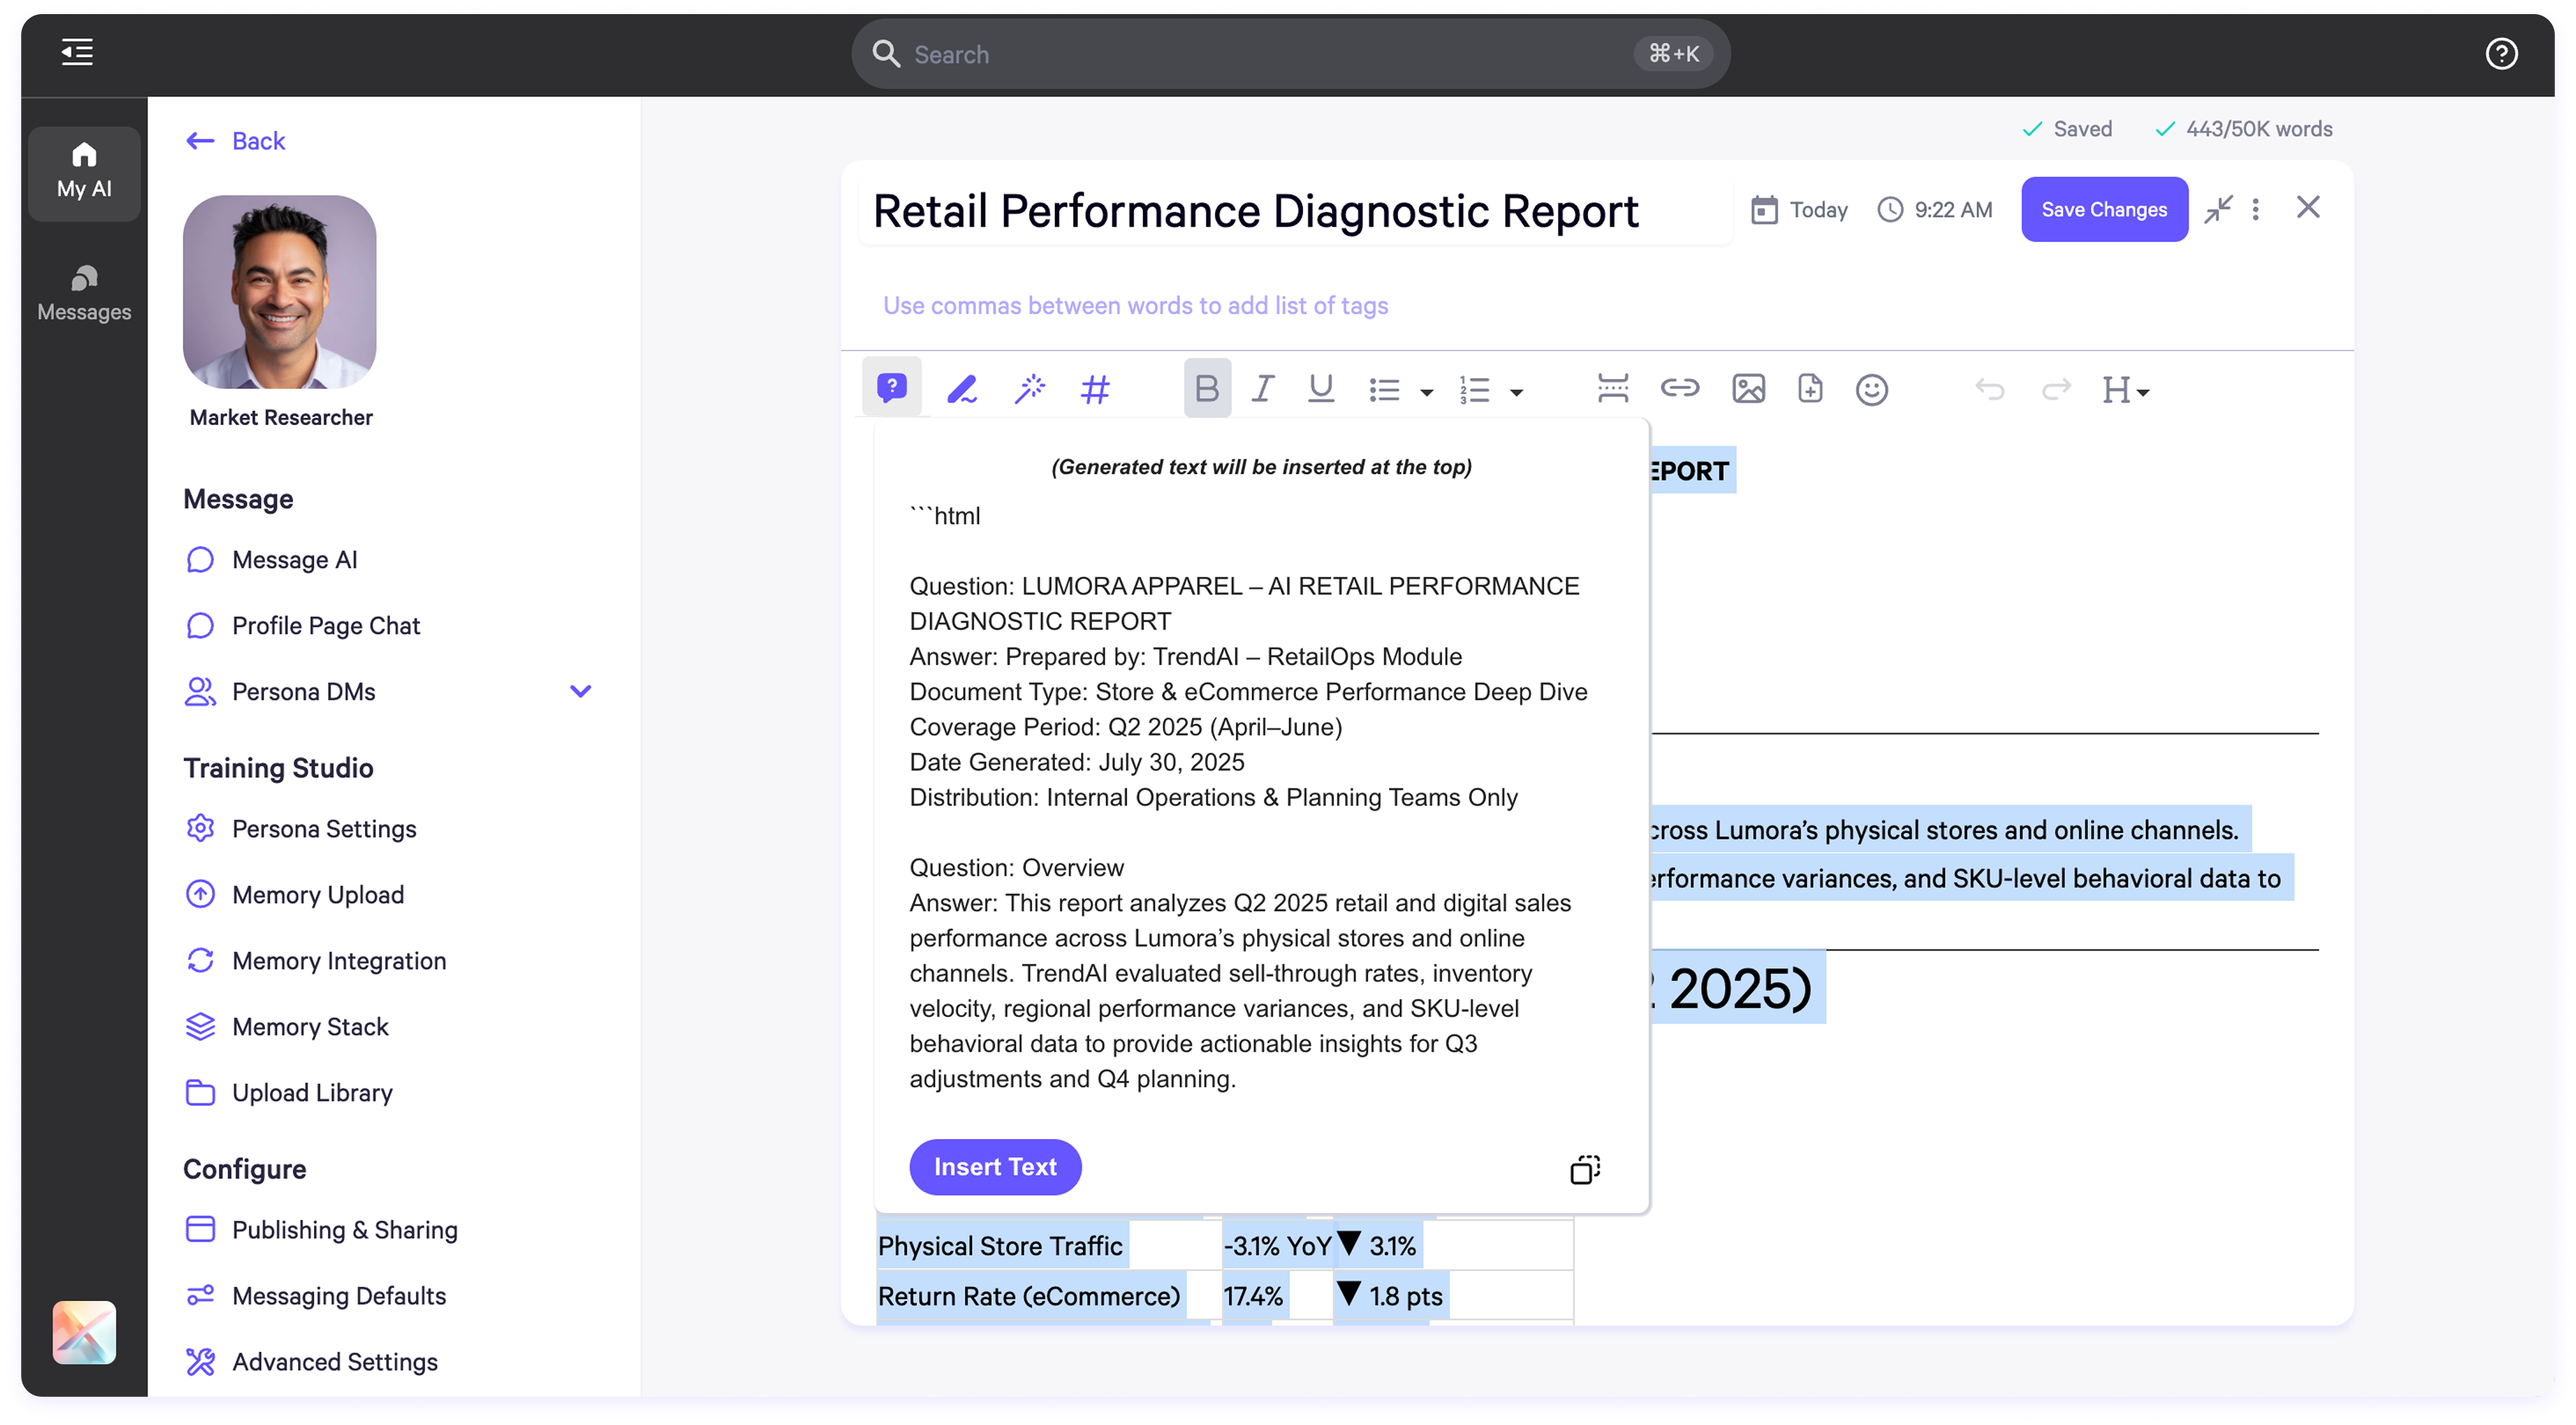2576x1425 pixels.
Task: Go to Publishing & Sharing
Action: click(x=344, y=1229)
